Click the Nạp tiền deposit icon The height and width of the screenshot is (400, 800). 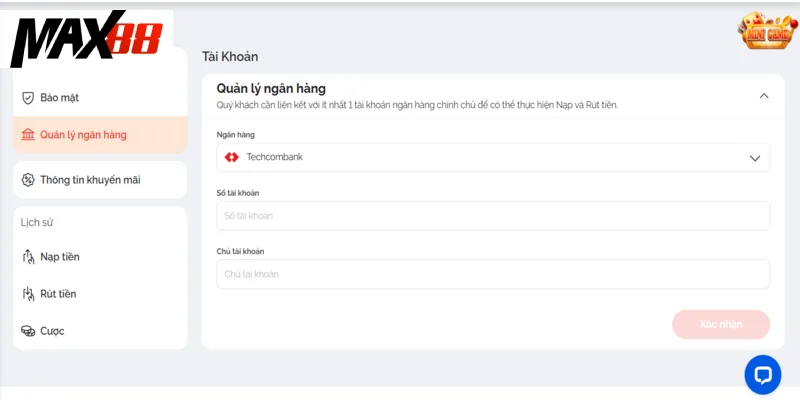pos(28,257)
